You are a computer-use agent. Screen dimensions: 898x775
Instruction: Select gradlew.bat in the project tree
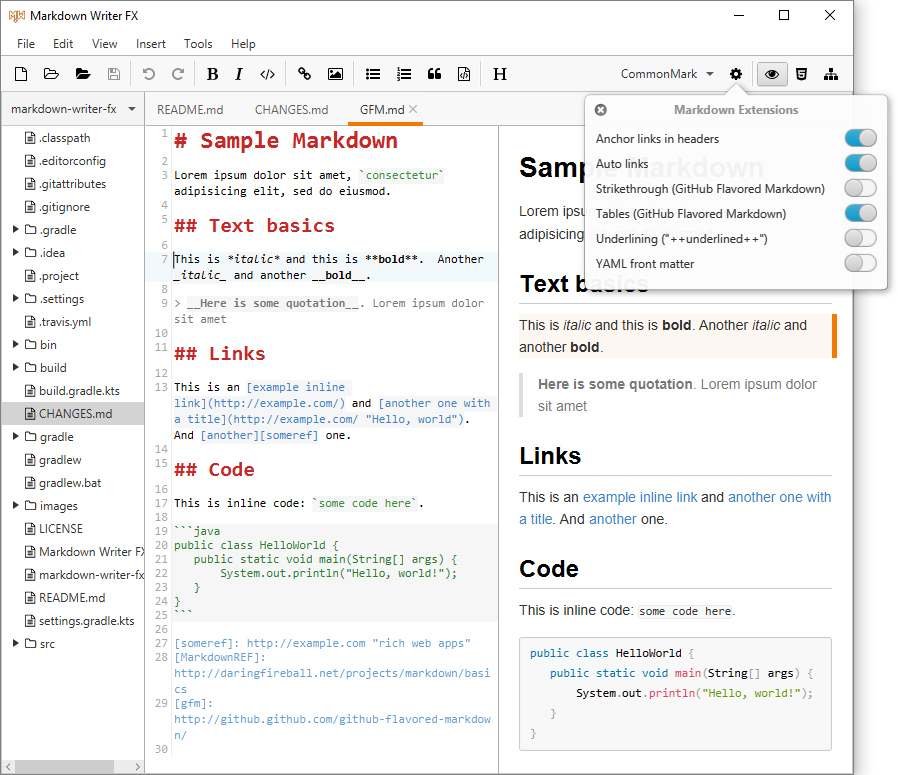70,482
